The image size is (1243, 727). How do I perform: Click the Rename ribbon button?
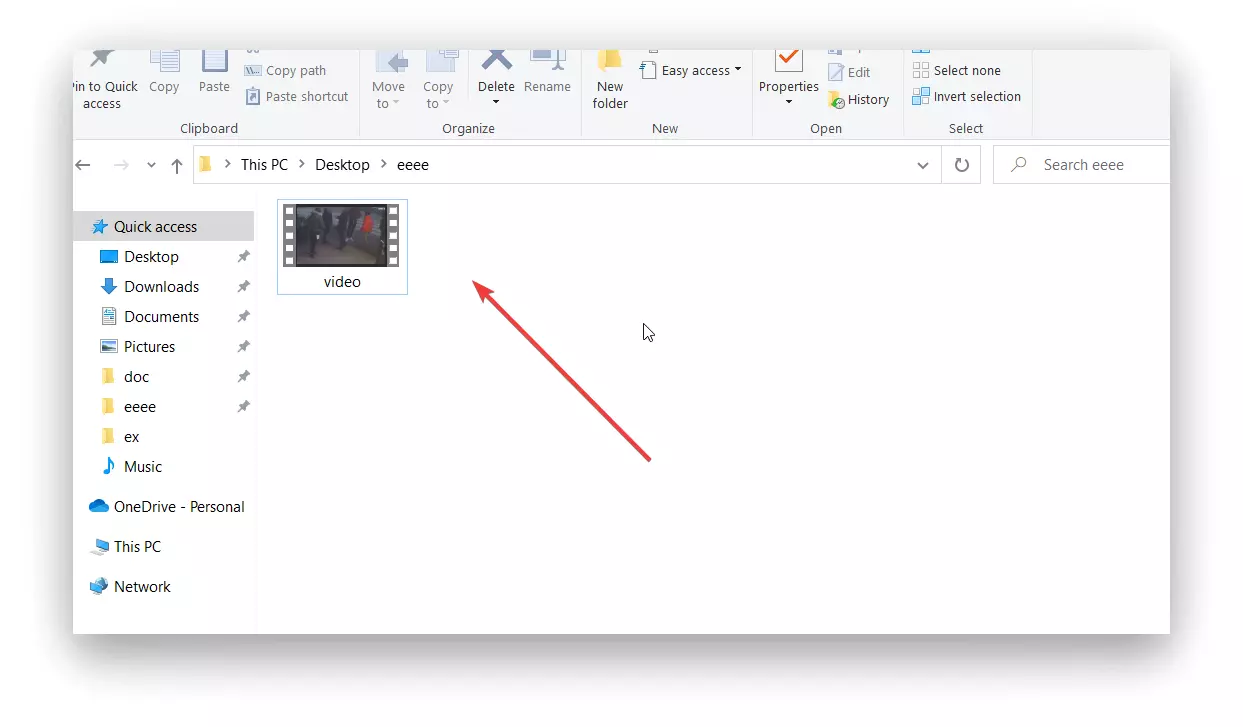click(547, 73)
